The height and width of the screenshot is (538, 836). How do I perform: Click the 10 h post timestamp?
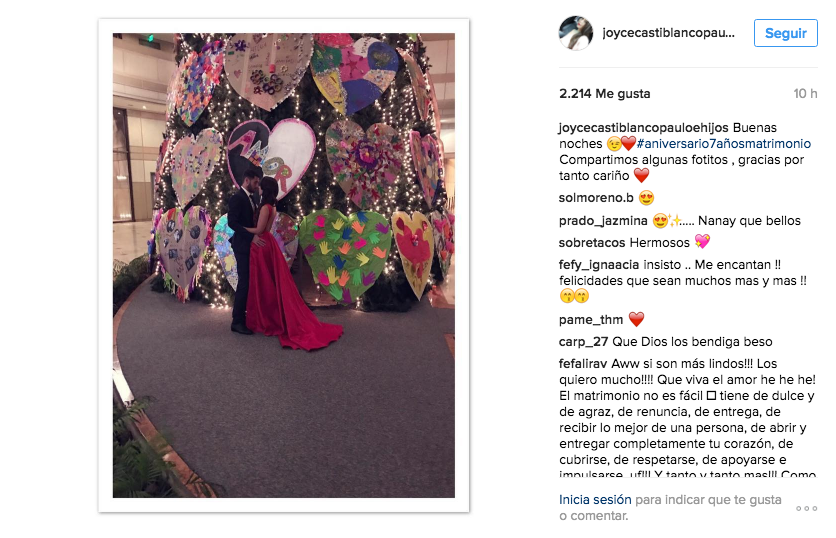pos(805,94)
